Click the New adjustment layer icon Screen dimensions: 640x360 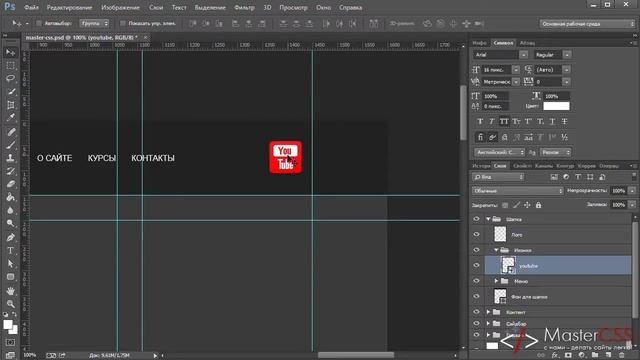582,355
